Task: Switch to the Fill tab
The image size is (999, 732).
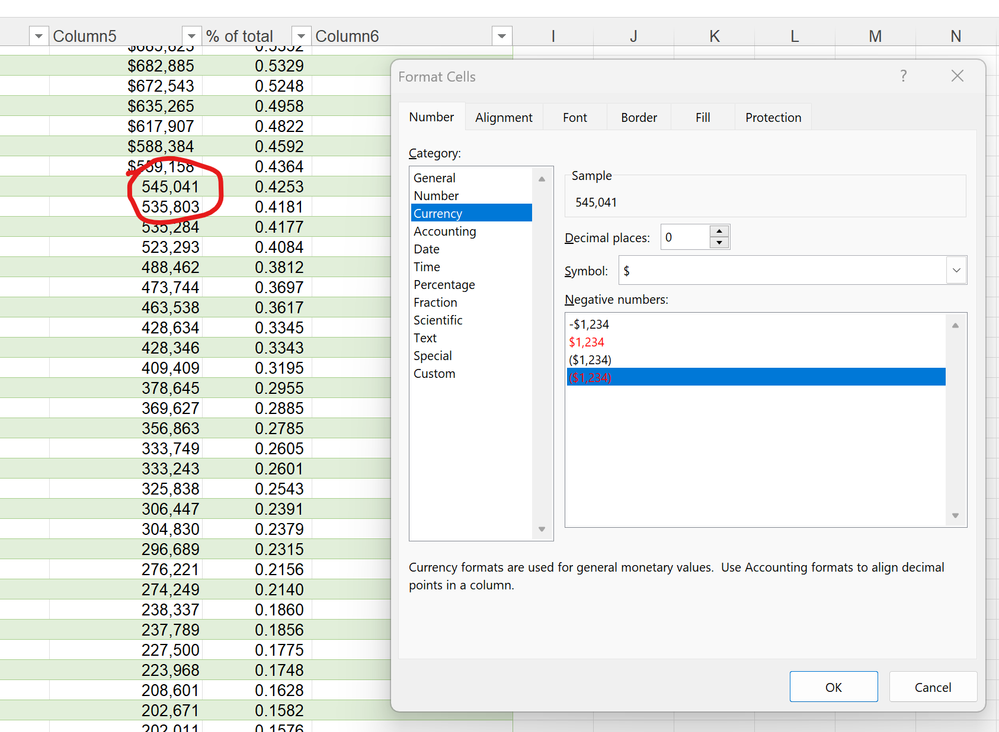Action: click(x=703, y=118)
